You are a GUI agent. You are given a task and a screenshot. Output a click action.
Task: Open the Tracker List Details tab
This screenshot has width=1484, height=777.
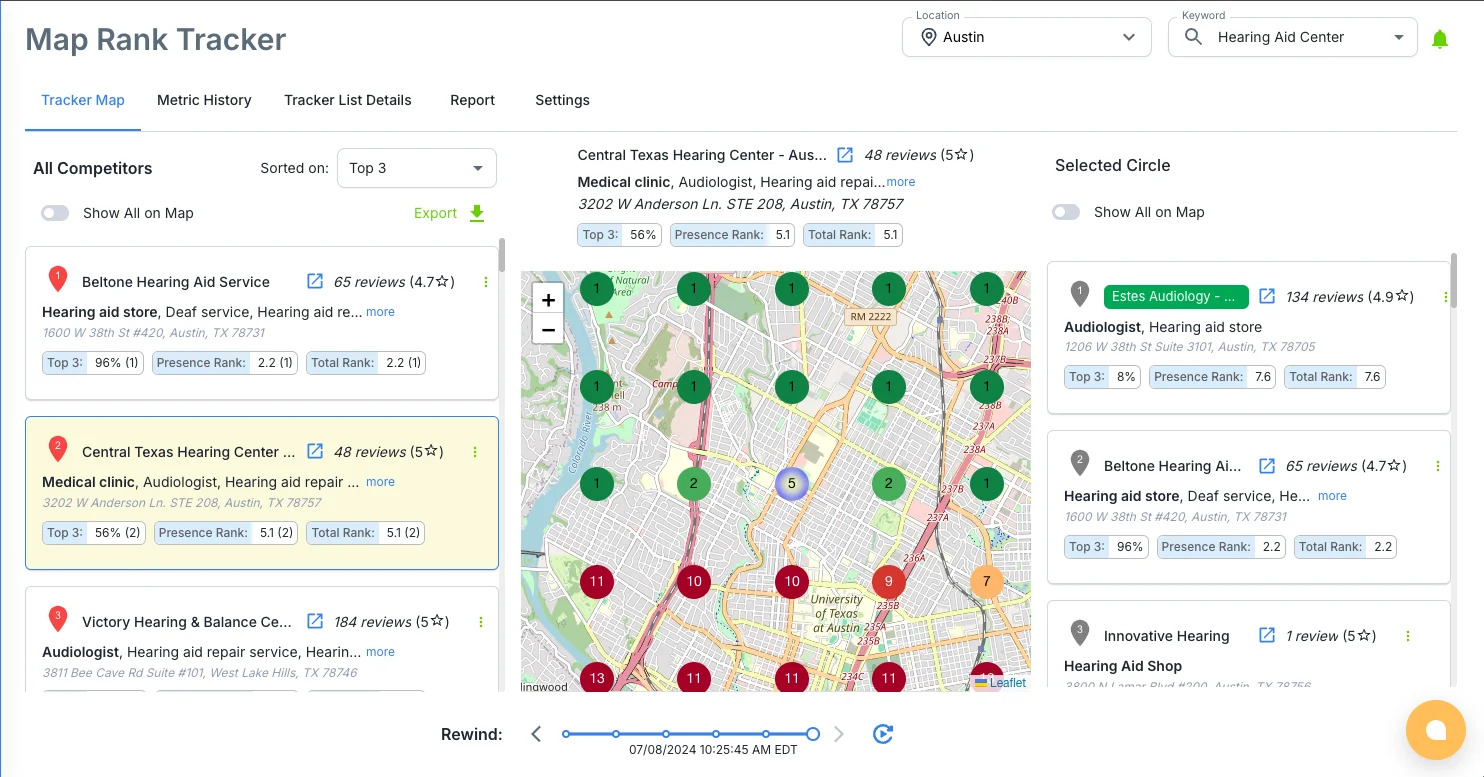pyautogui.click(x=347, y=100)
